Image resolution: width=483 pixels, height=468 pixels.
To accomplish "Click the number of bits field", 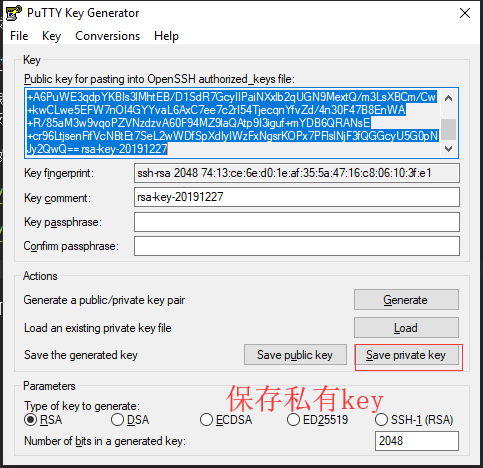I will [417, 441].
